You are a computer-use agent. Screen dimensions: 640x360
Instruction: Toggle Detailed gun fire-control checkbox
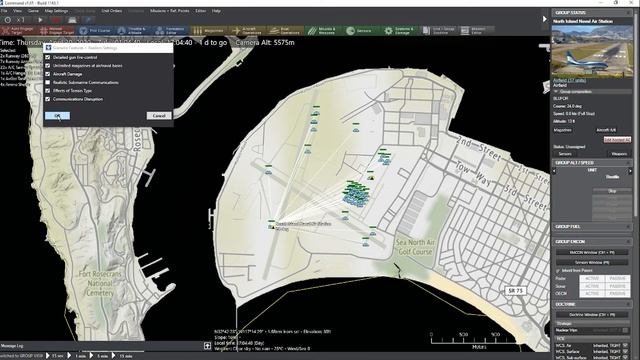coord(48,57)
